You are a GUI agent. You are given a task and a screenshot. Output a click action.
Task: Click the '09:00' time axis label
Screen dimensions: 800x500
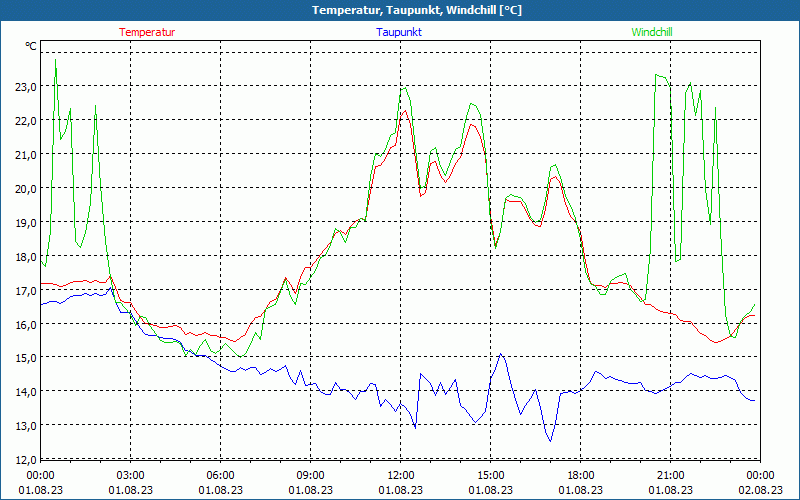point(310,476)
